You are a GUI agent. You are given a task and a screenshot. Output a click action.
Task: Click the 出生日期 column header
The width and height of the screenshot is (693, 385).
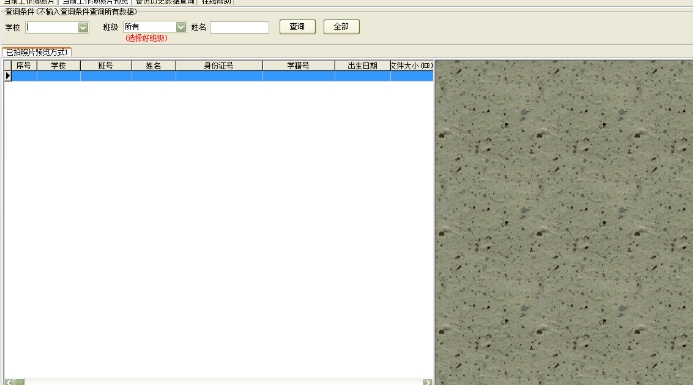click(x=362, y=65)
